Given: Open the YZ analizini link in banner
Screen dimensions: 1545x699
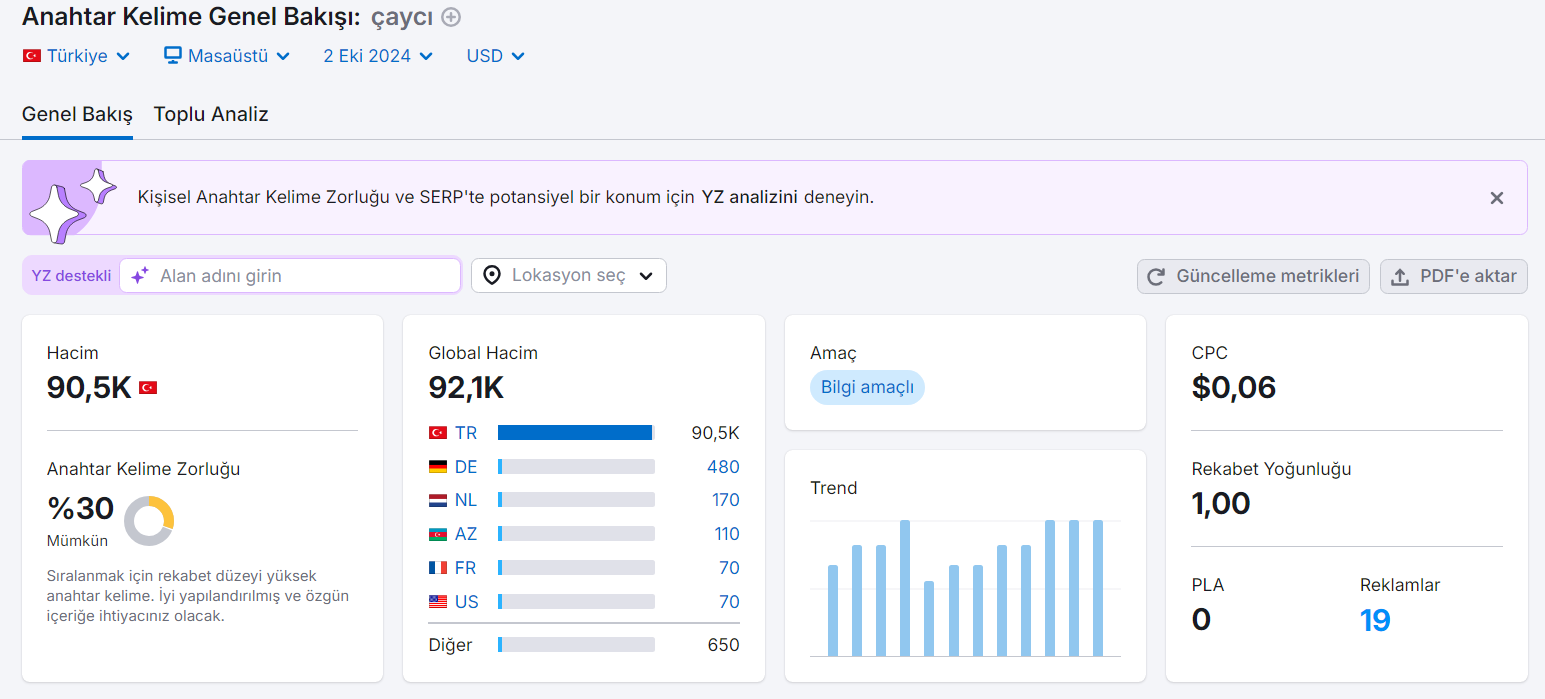Looking at the screenshot, I should click(x=749, y=197).
